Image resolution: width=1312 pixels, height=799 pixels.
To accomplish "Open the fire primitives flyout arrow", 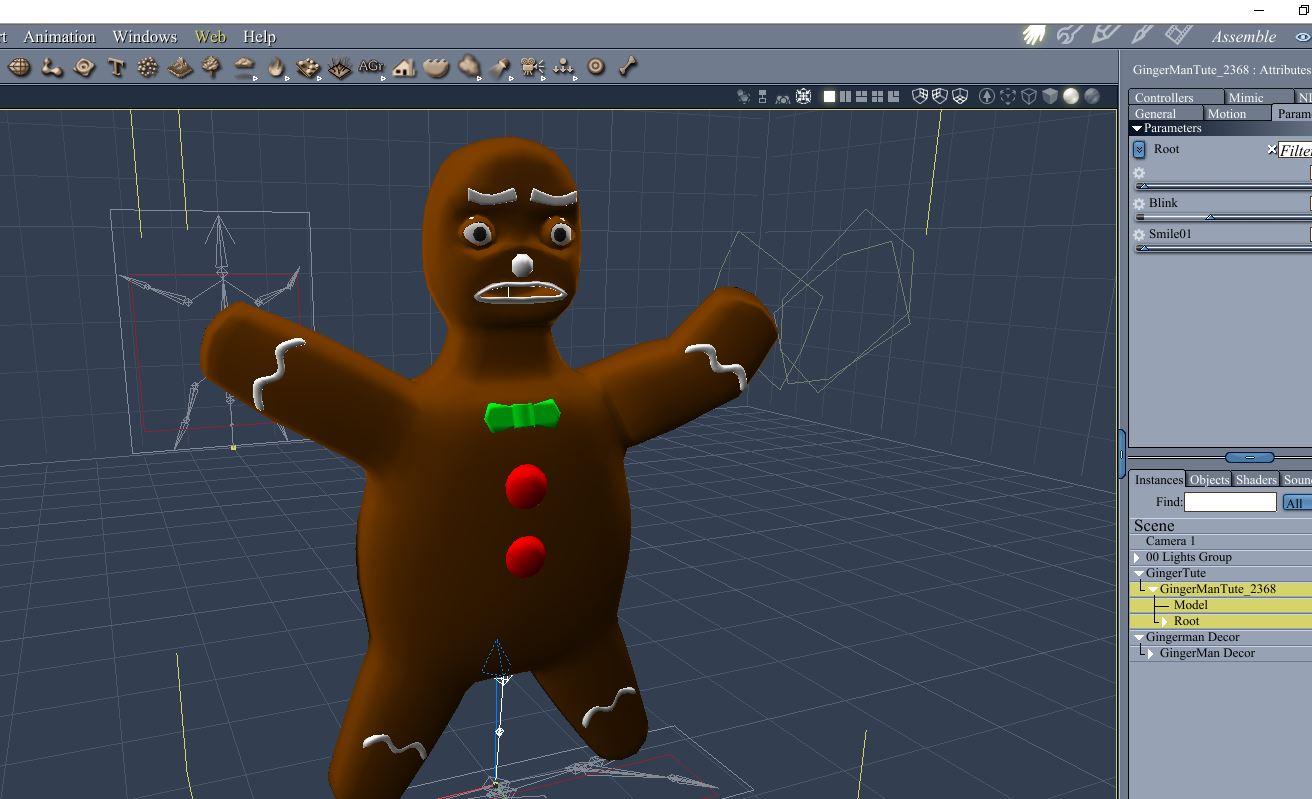I will (x=287, y=77).
